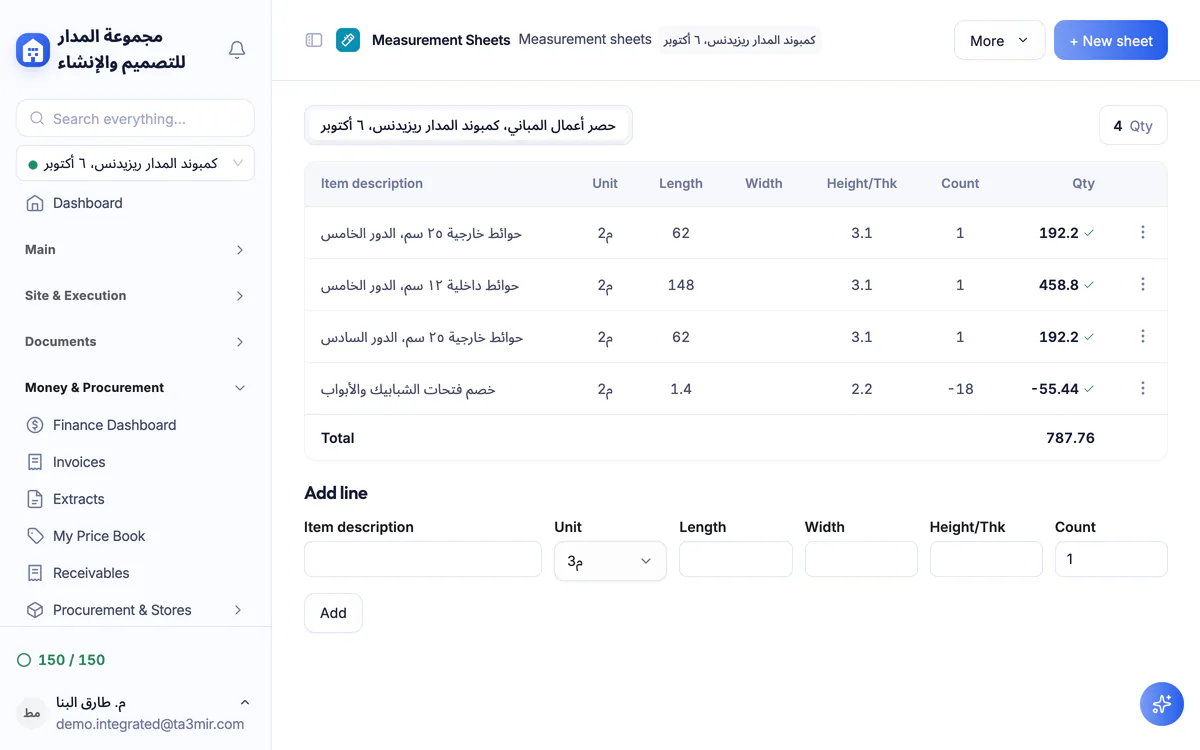Click the Length input field
Viewport: 1200px width, 750px height.
pos(735,560)
